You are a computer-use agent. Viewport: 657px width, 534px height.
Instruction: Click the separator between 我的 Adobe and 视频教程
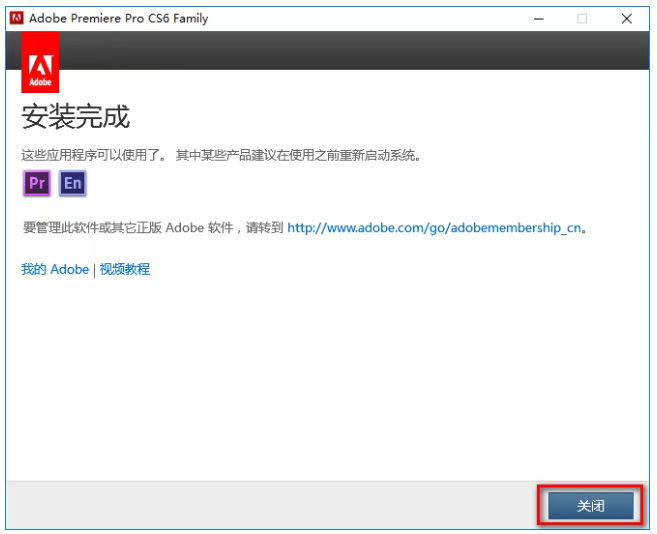[x=94, y=269]
